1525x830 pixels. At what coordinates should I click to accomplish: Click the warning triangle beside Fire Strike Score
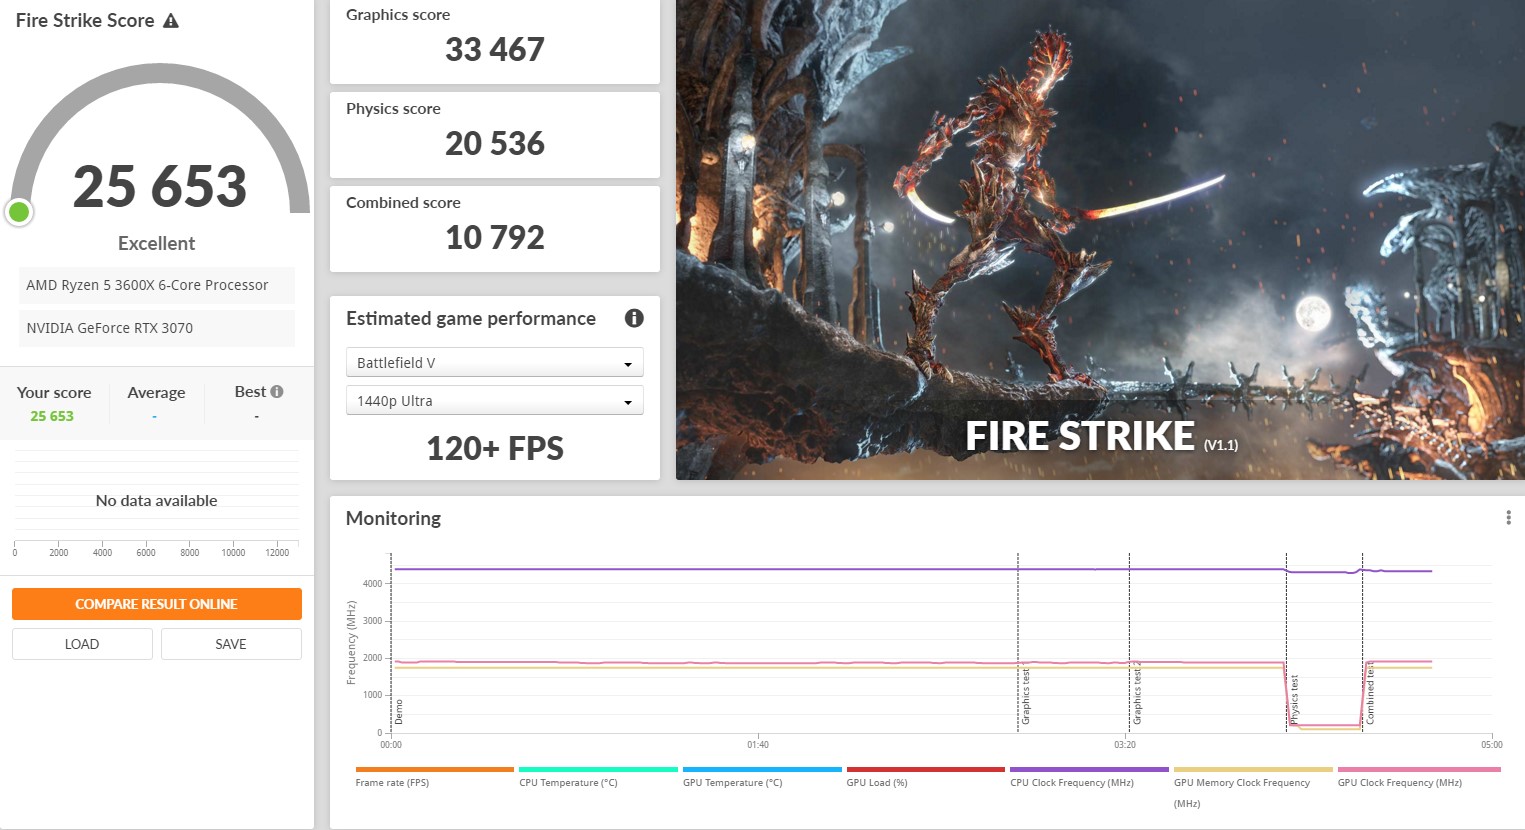pos(171,20)
